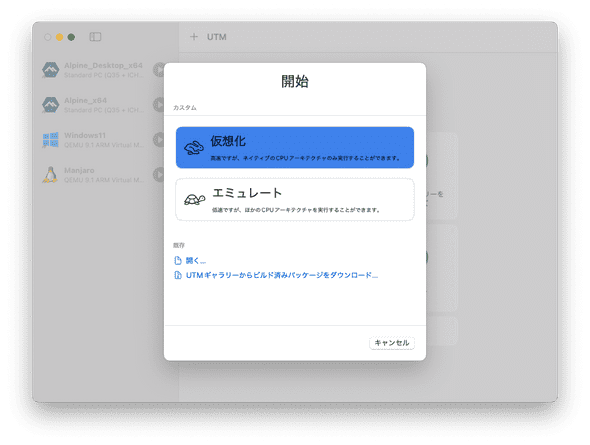The image size is (590, 445).
Task: Click the Manjaro penguin icon
Action: (50, 175)
